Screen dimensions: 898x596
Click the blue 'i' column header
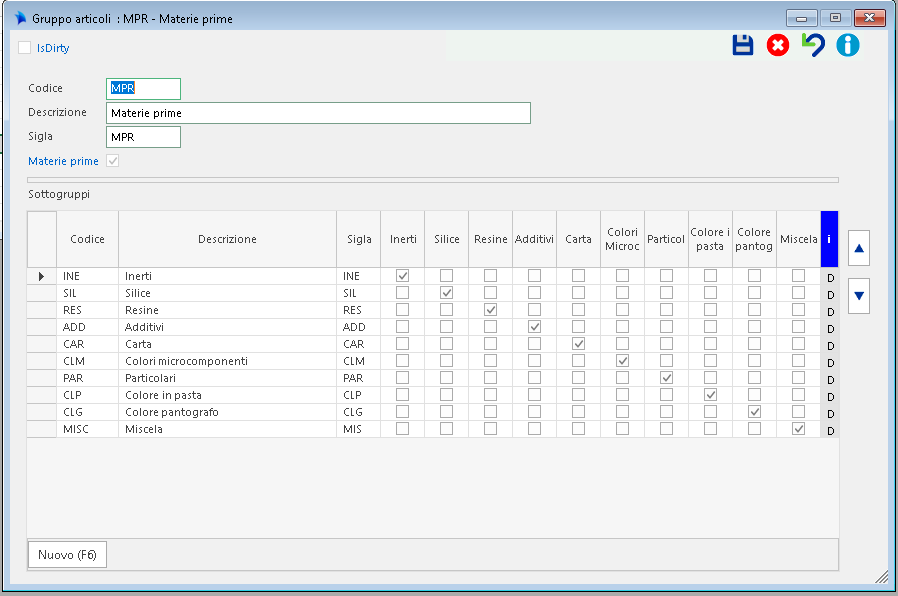(829, 239)
